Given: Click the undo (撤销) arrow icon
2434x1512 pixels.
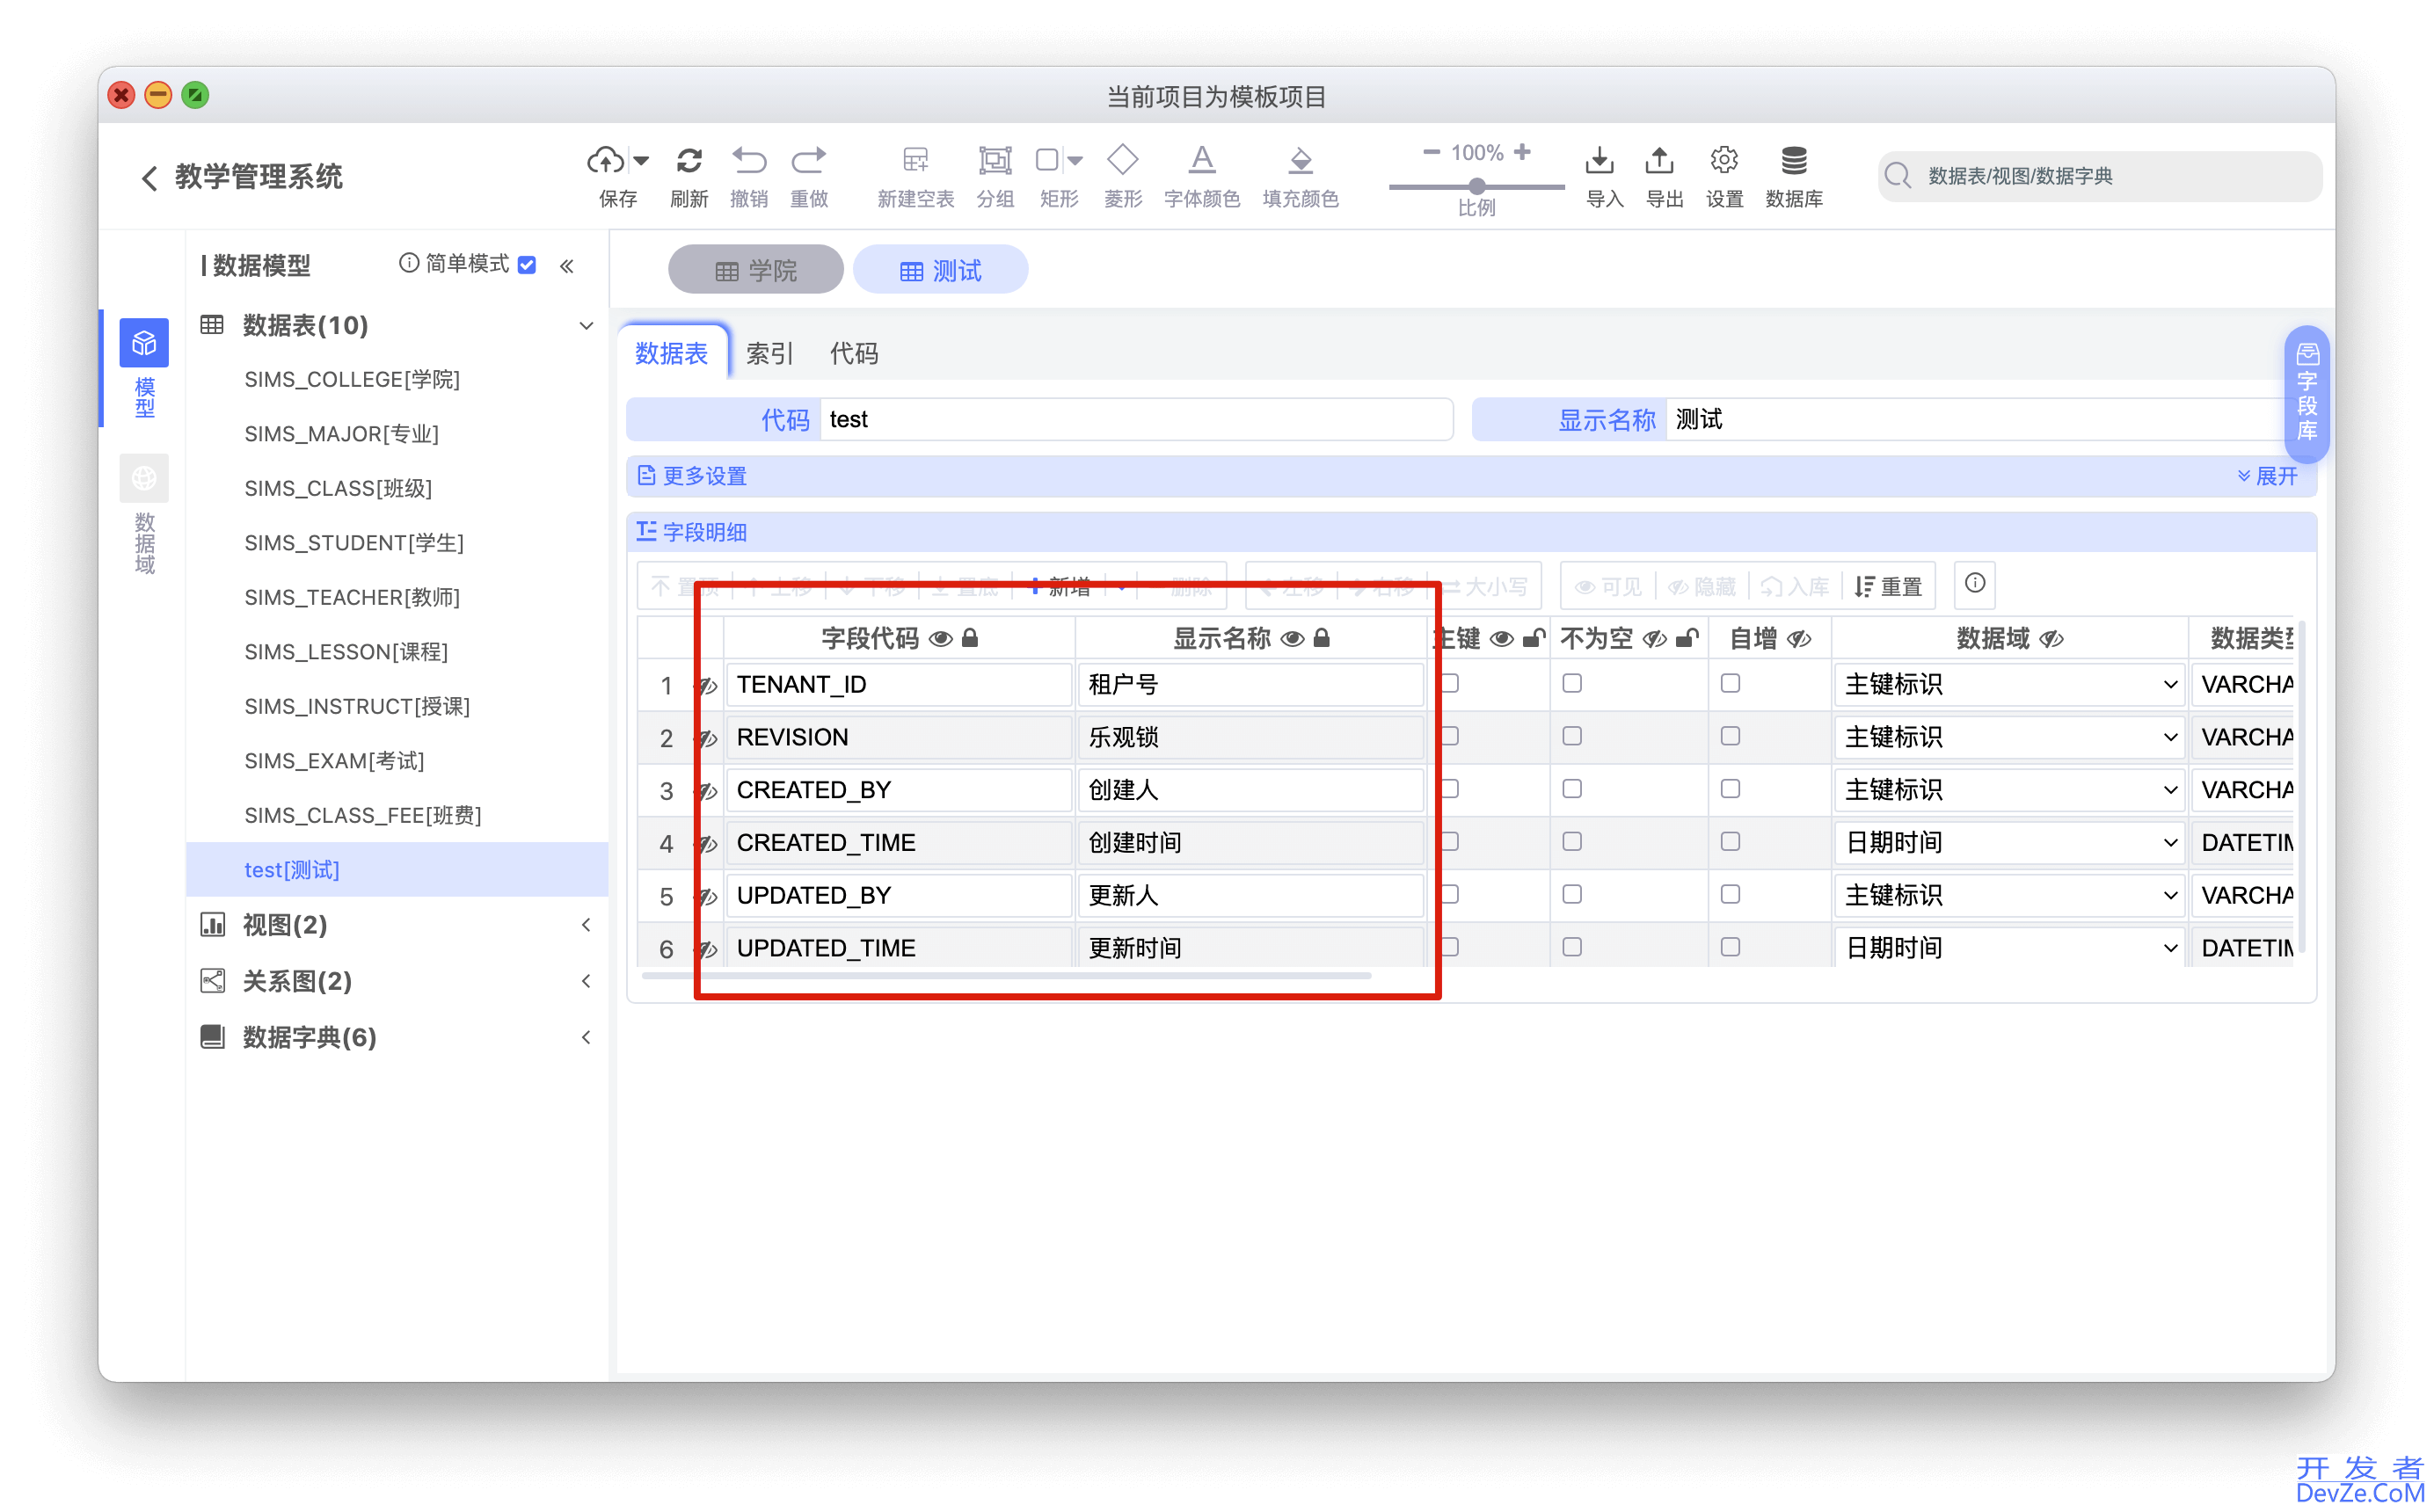Looking at the screenshot, I should click(x=749, y=160).
